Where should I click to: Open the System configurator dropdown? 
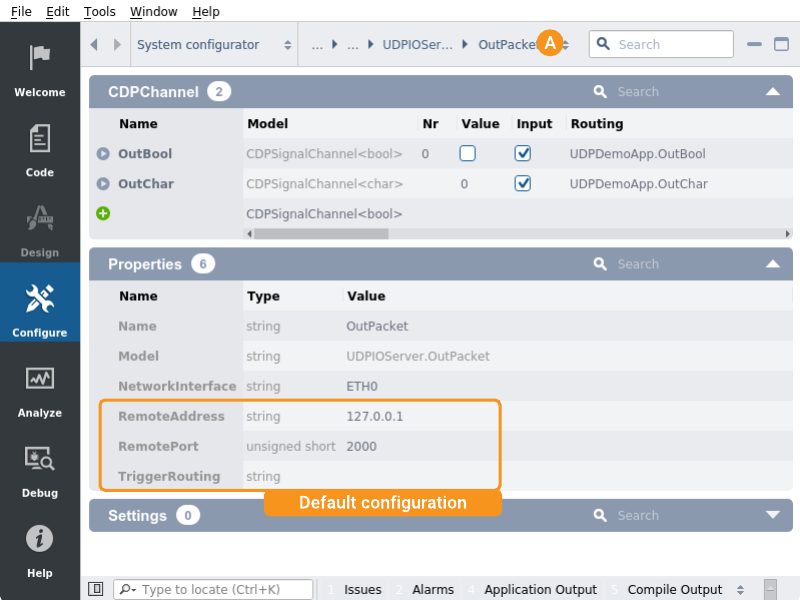coord(214,45)
